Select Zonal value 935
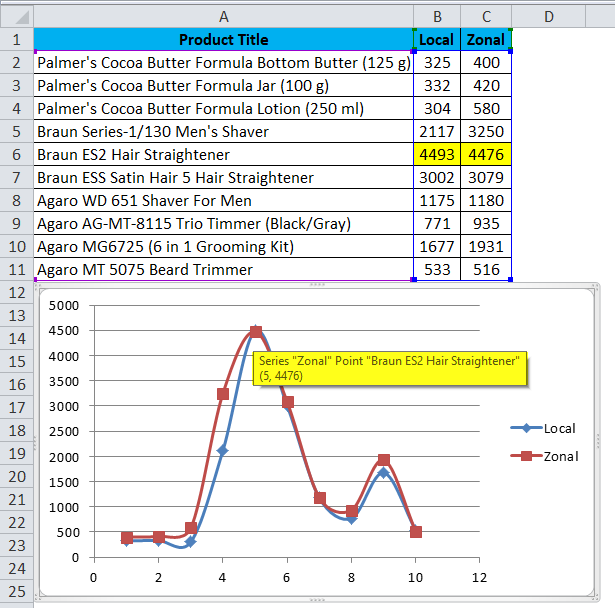 coord(486,224)
